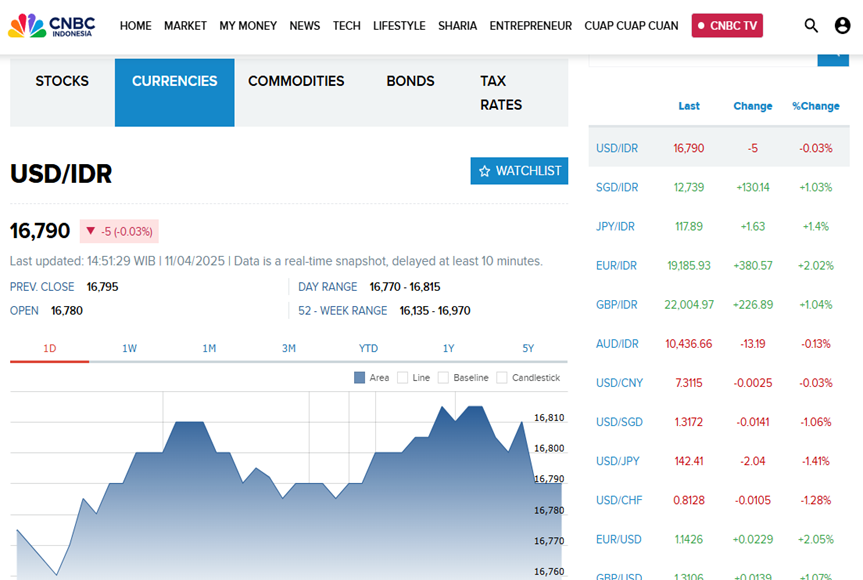
Task: Enable the Area chart type option
Action: [x=360, y=378]
